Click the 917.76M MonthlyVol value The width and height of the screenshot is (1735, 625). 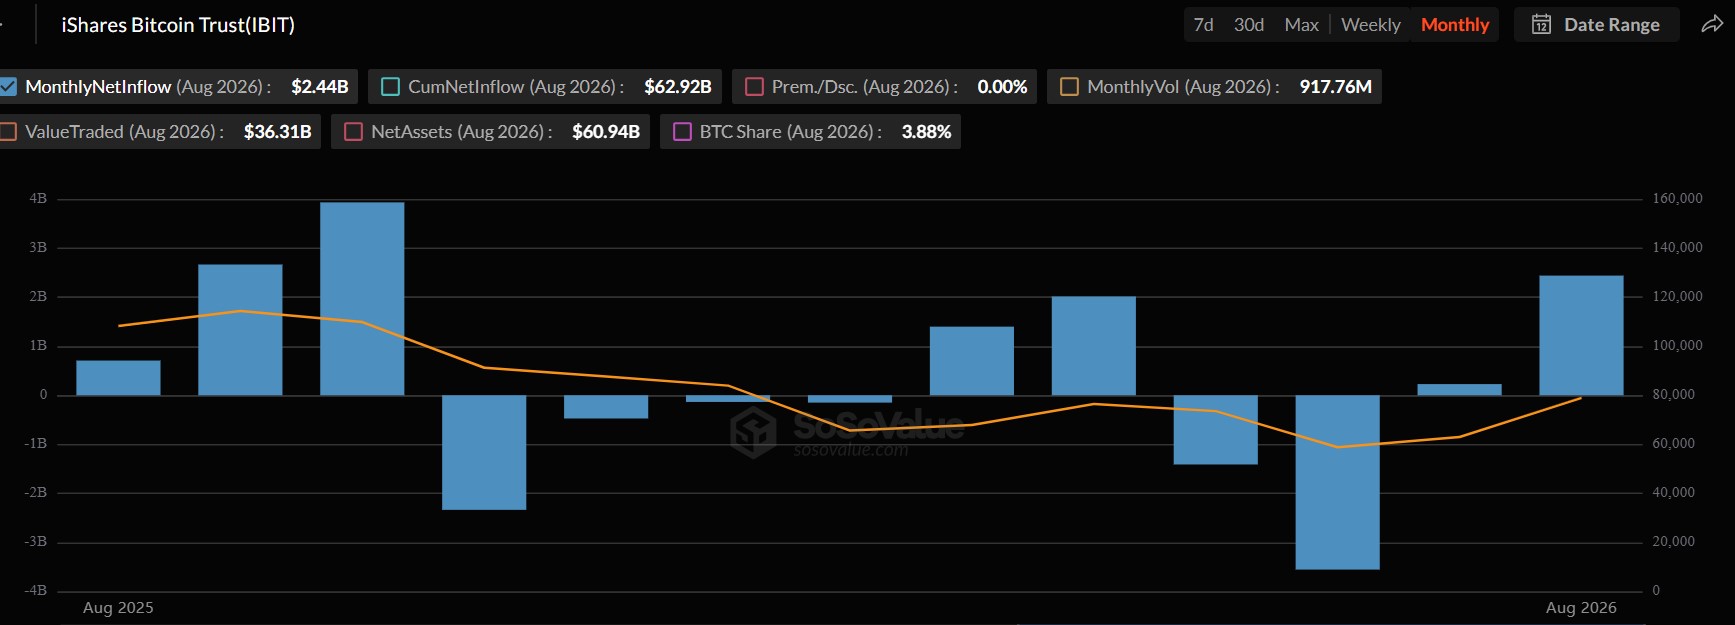pos(1335,87)
